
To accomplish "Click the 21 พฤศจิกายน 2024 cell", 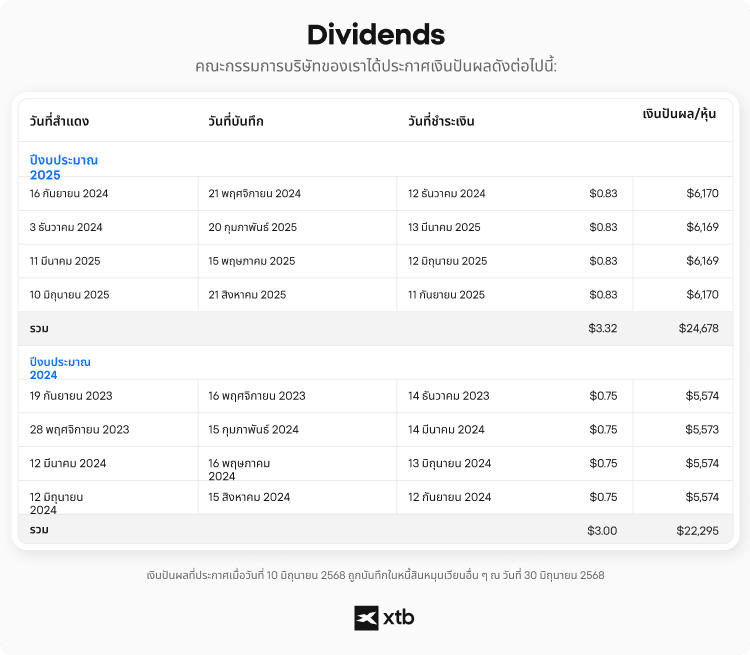I will (x=254, y=193).
